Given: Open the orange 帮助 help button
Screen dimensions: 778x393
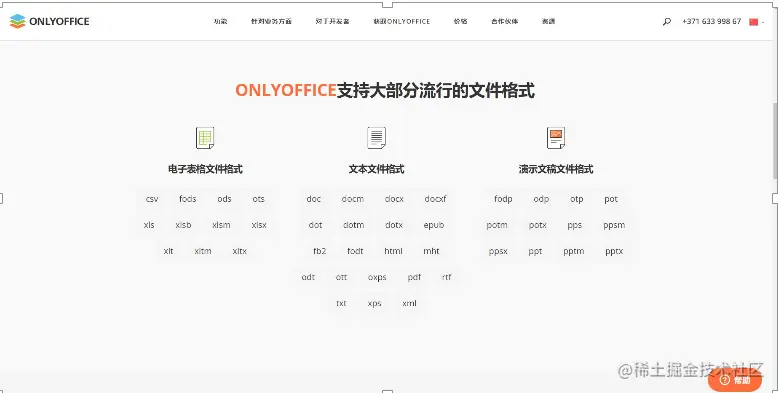Looking at the screenshot, I should [x=735, y=380].
